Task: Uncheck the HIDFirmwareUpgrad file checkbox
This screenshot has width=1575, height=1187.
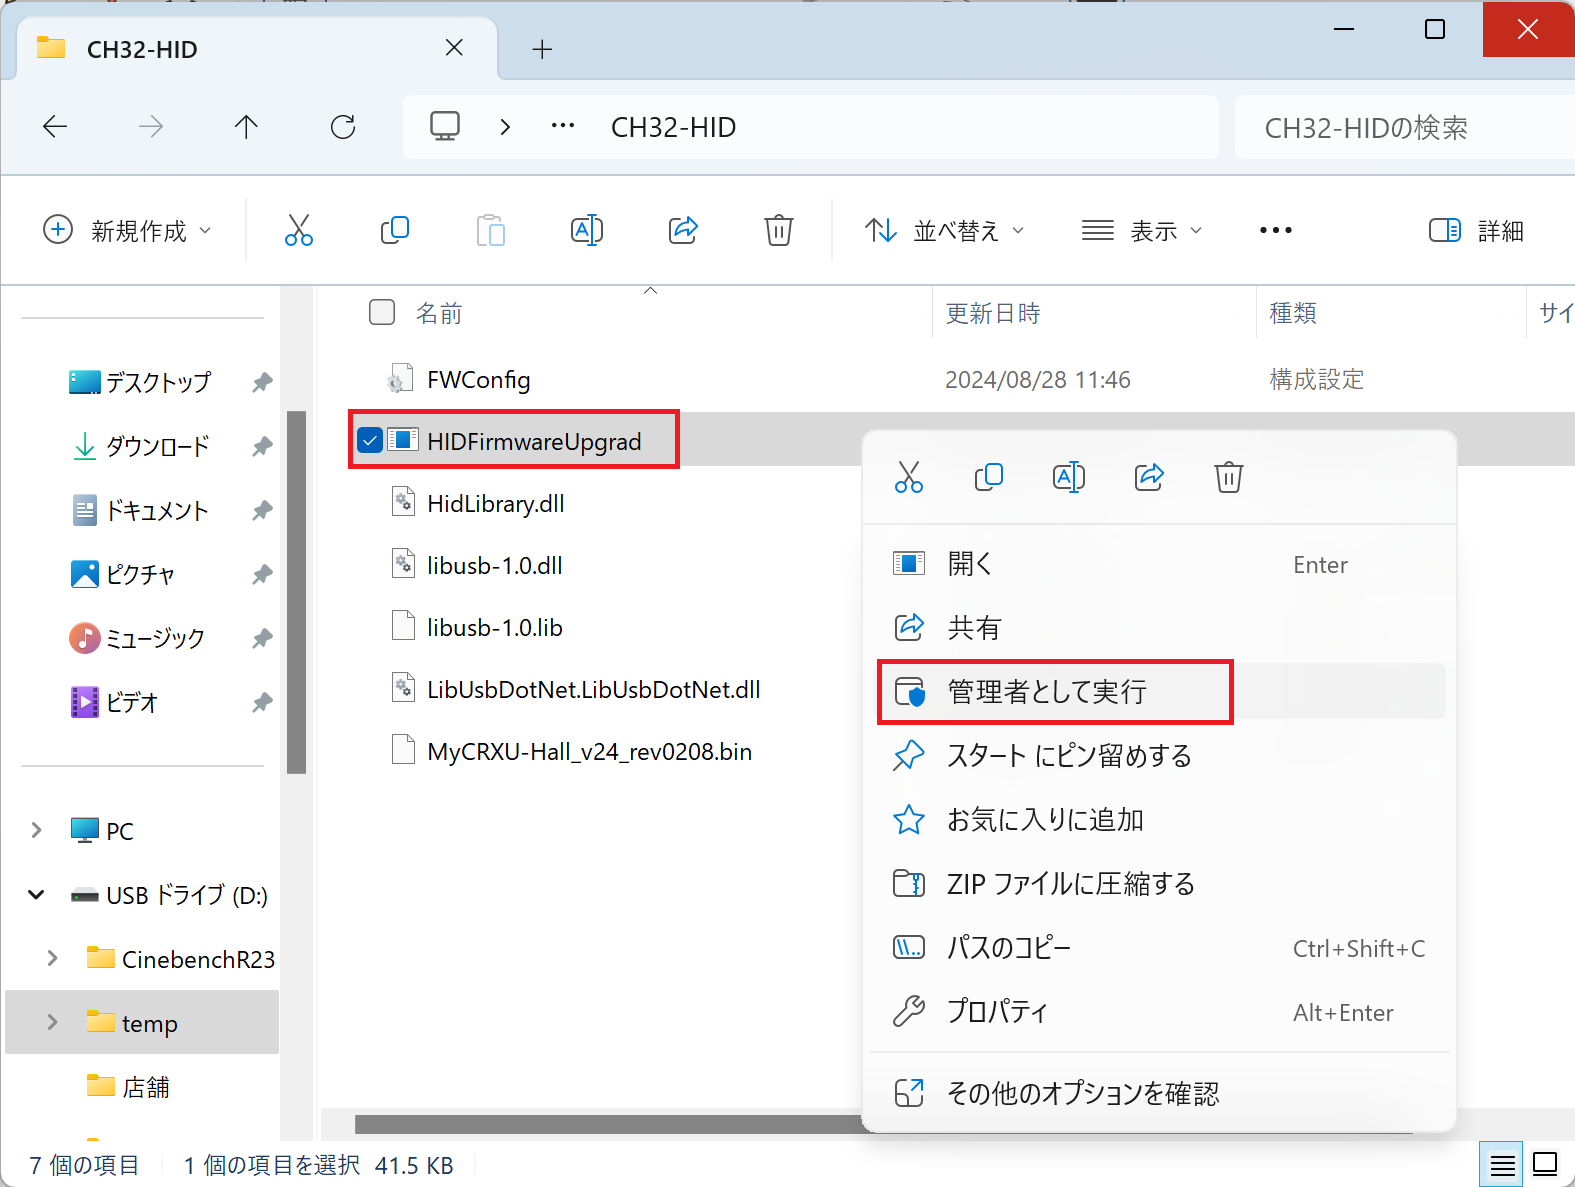Action: (x=370, y=440)
